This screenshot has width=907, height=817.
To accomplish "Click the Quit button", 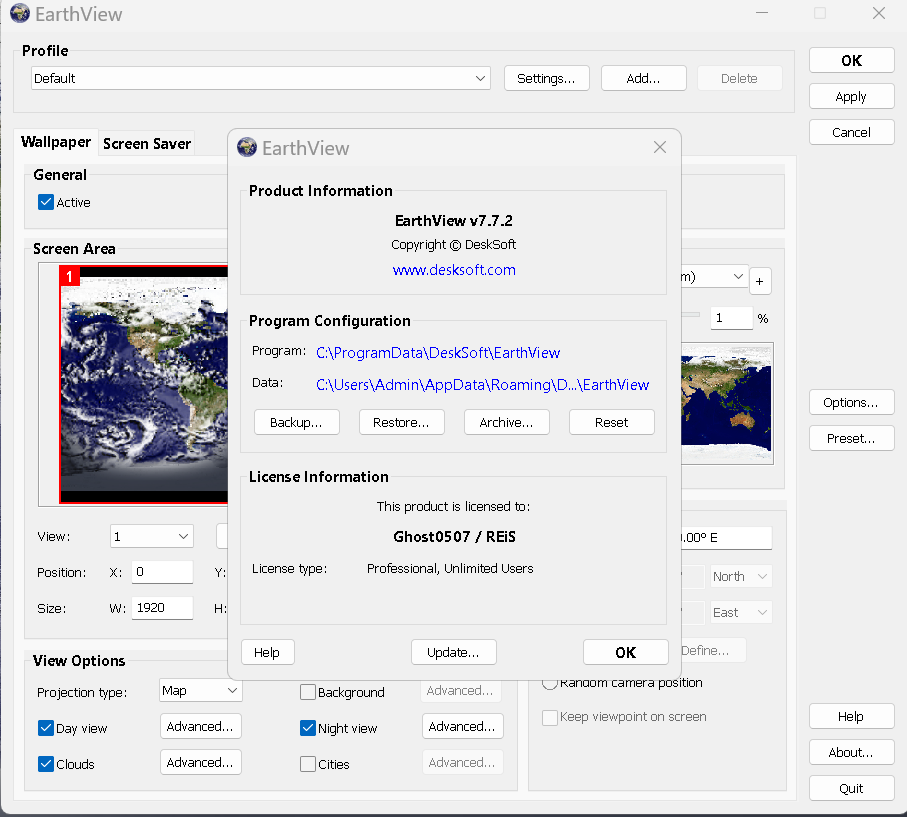I will point(851,788).
